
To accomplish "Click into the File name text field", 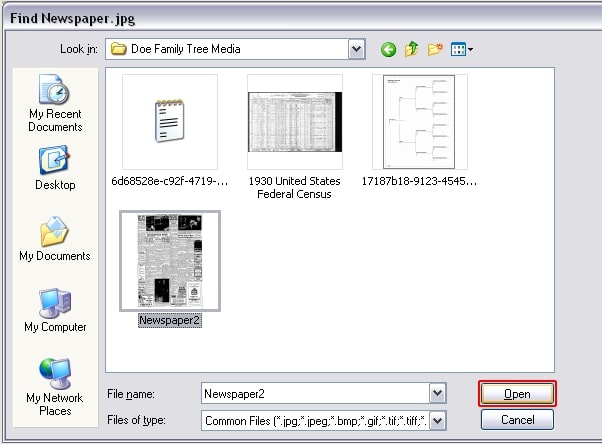I will point(314,393).
